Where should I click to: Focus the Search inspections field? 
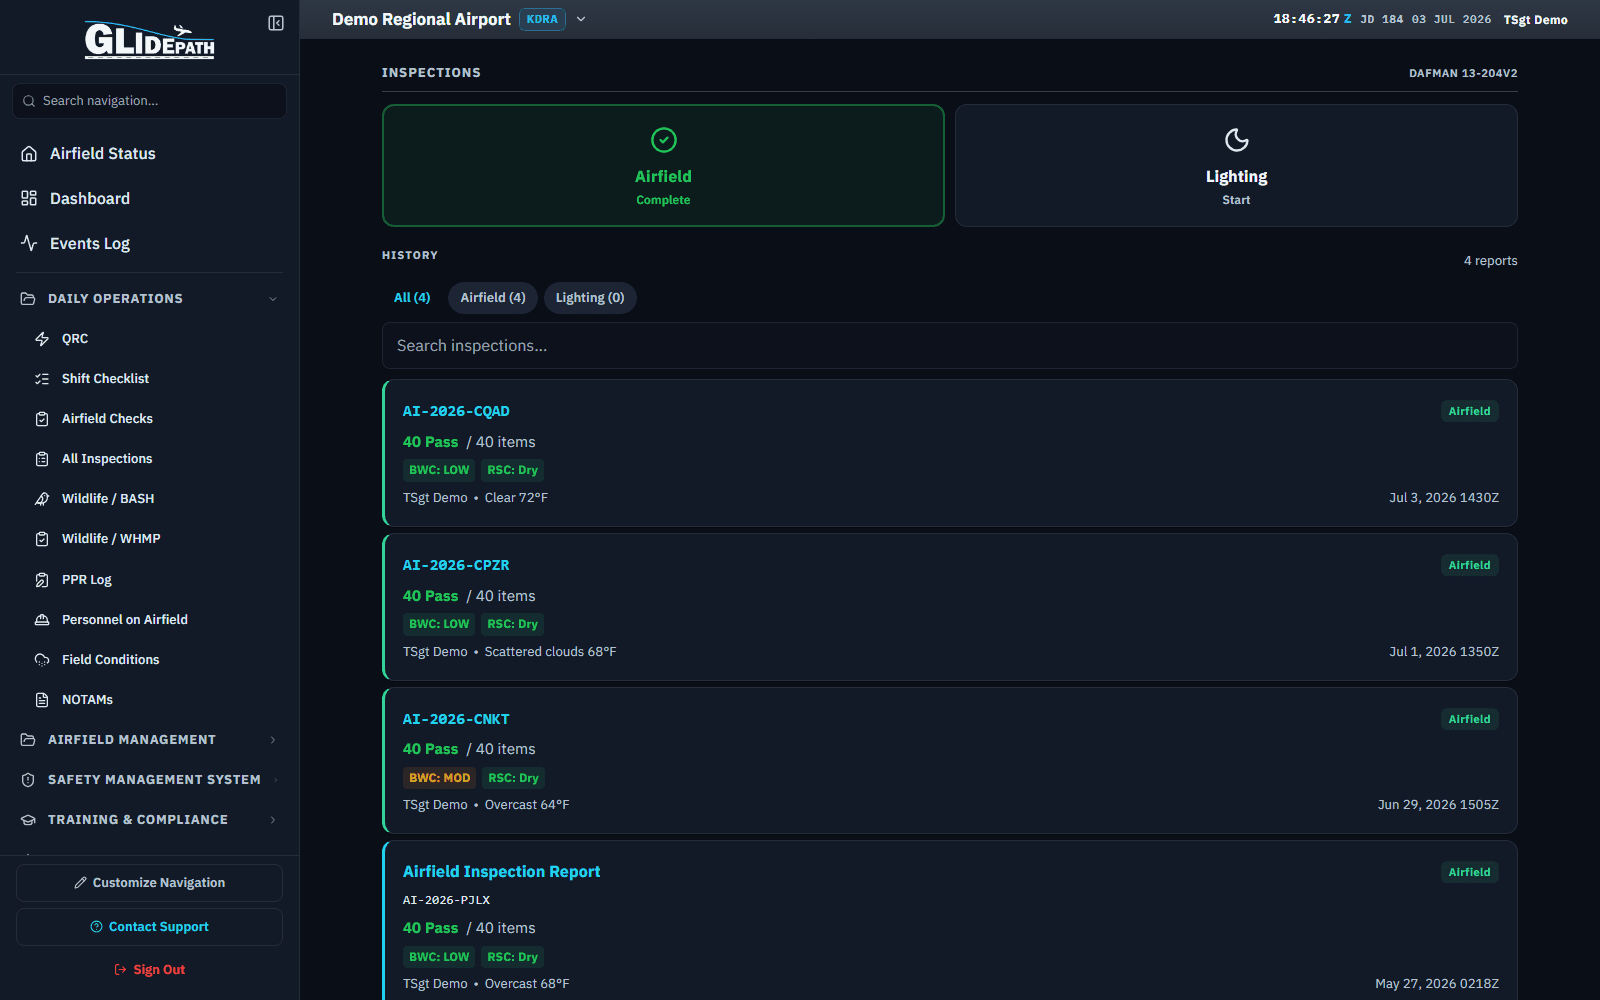coord(949,346)
